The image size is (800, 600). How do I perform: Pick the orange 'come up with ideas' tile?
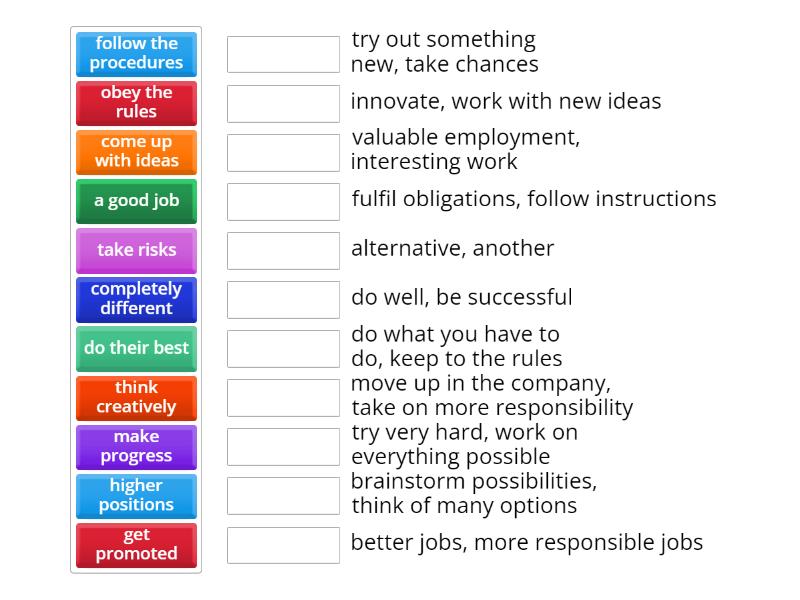point(136,152)
